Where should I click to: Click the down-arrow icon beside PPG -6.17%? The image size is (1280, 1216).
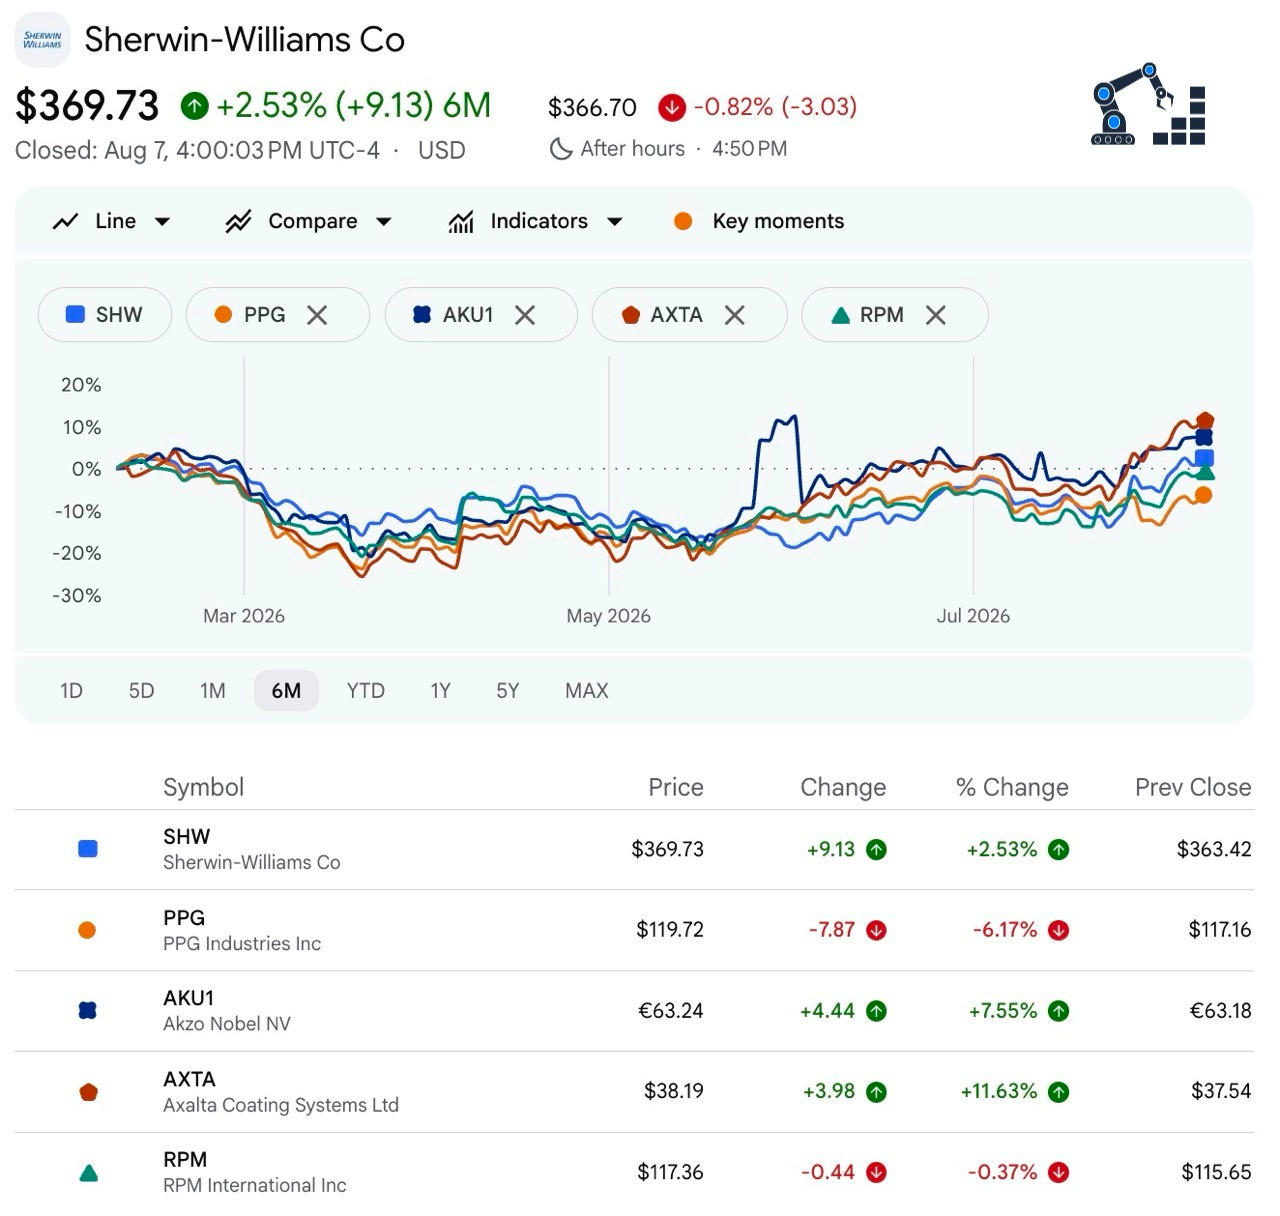1059,930
